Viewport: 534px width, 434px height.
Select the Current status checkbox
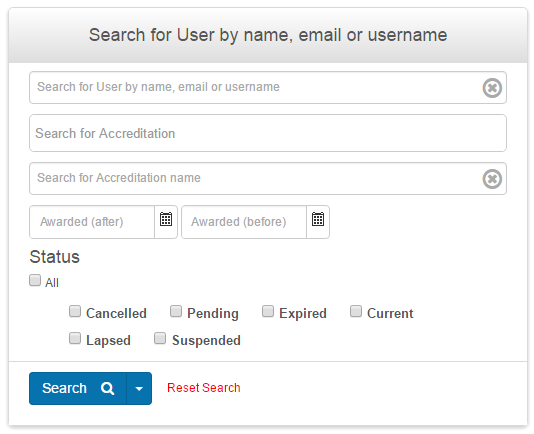pos(356,311)
